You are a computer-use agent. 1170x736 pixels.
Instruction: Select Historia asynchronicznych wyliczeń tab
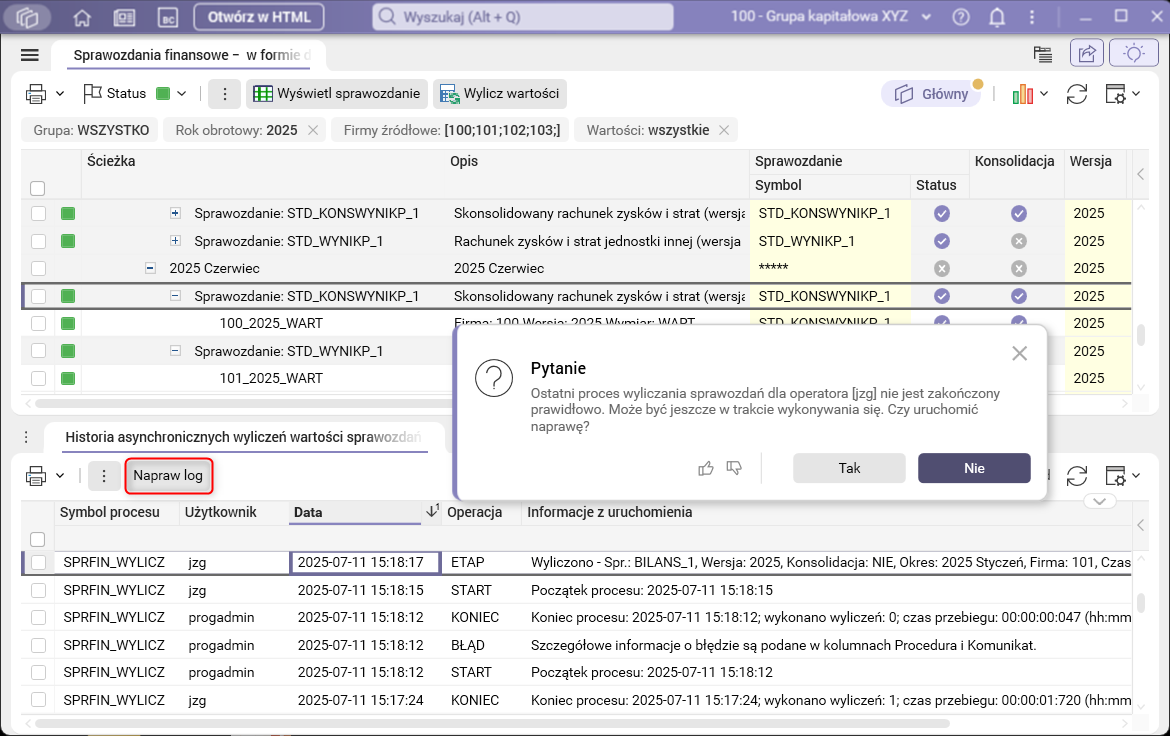[x=243, y=437]
